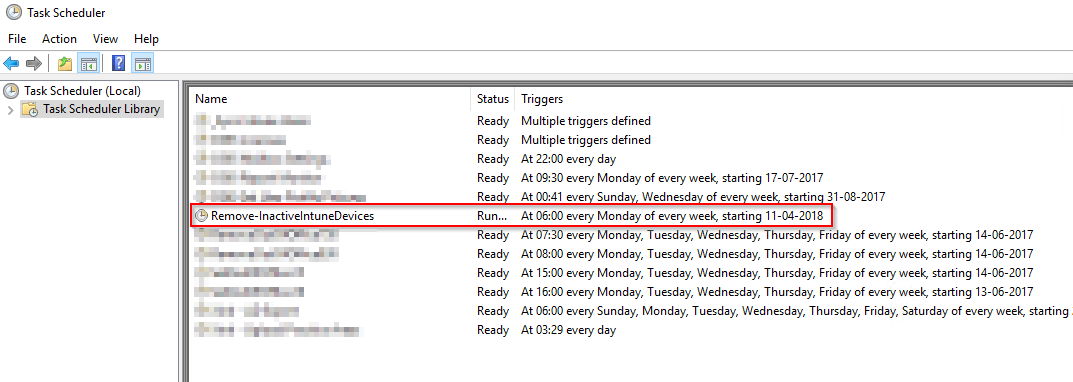The width and height of the screenshot is (1073, 382).
Task: Click trigger text 'At 22:00 every day'
Action: (x=569, y=160)
